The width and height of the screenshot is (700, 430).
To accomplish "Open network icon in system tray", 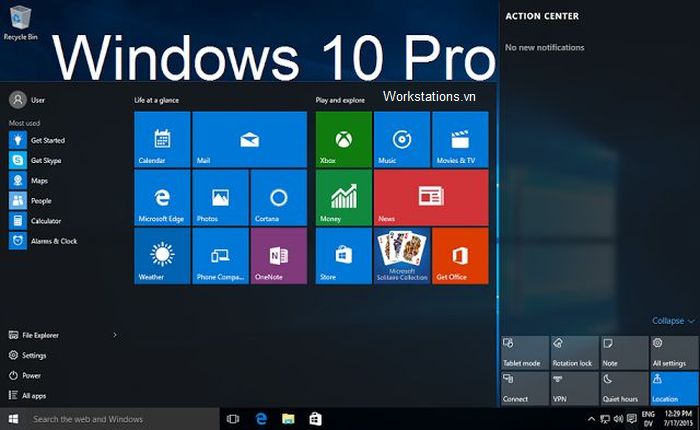I will click(x=605, y=419).
